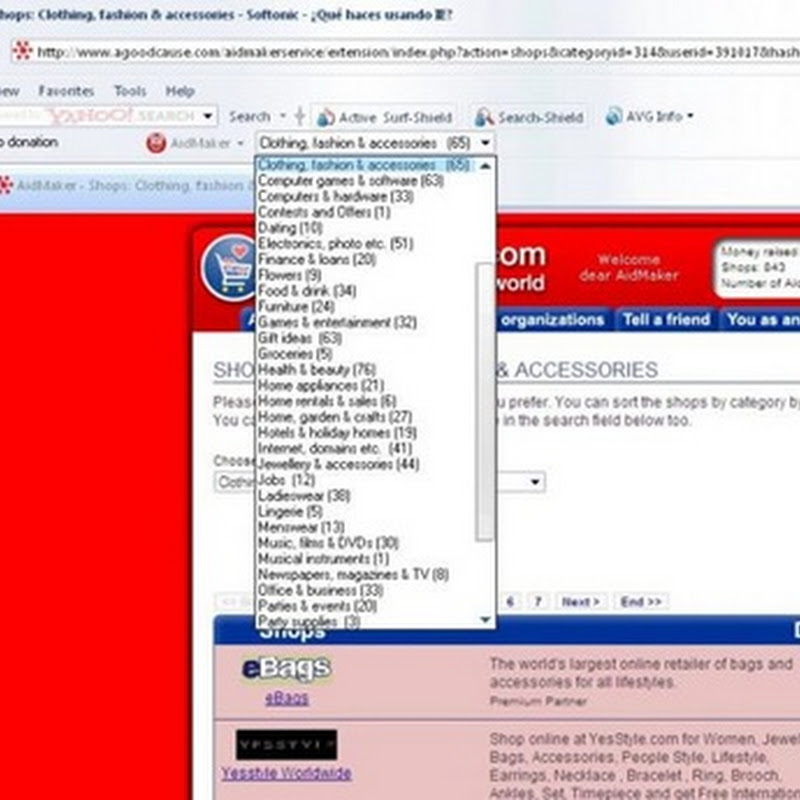Click the Search toolbar button
The width and height of the screenshot is (800, 800).
tap(249, 116)
